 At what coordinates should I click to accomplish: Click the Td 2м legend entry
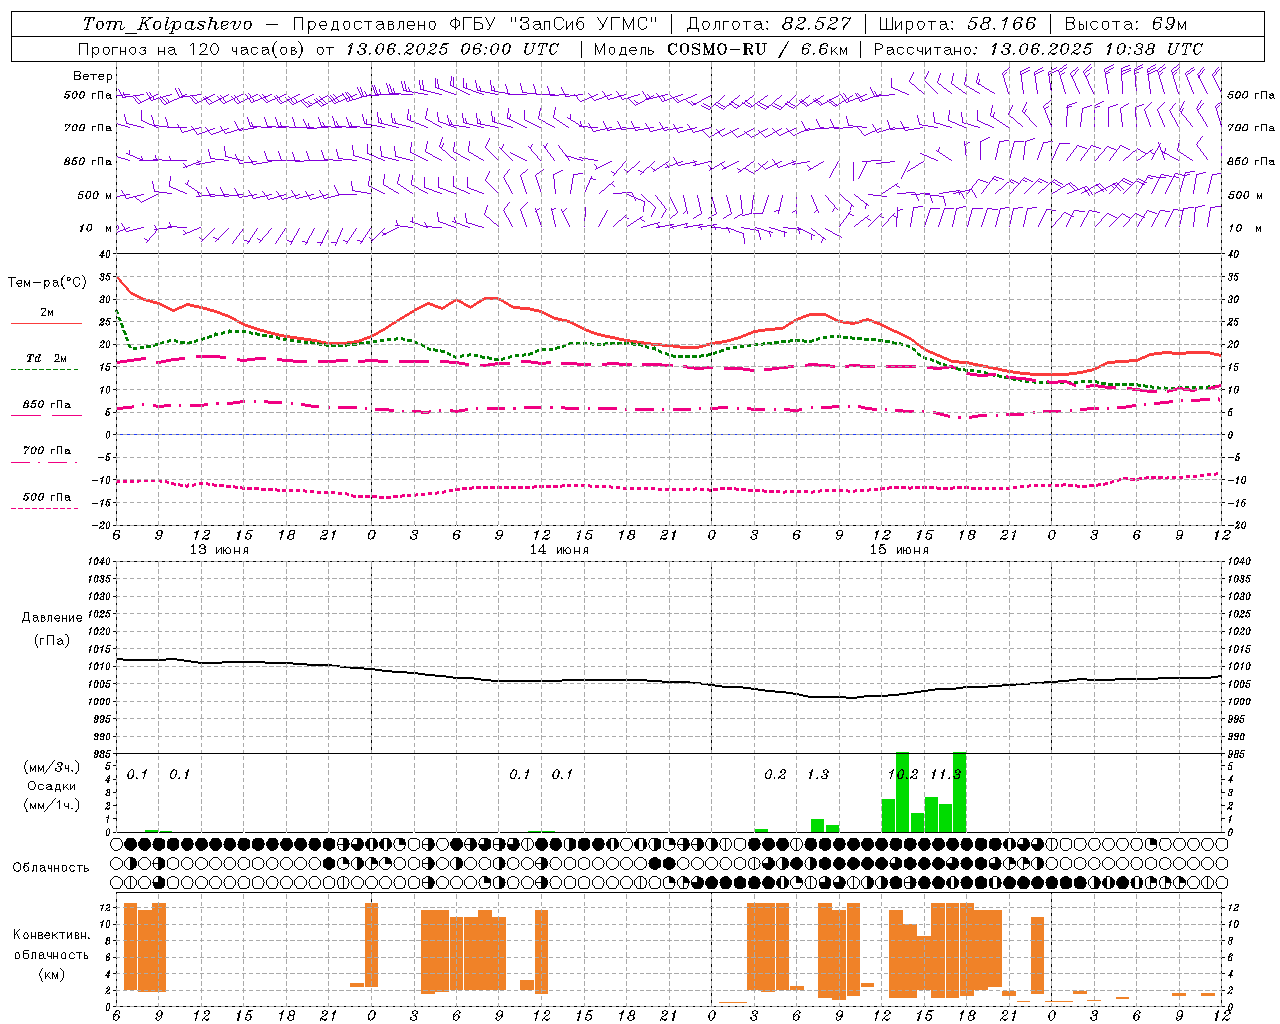tap(47, 358)
